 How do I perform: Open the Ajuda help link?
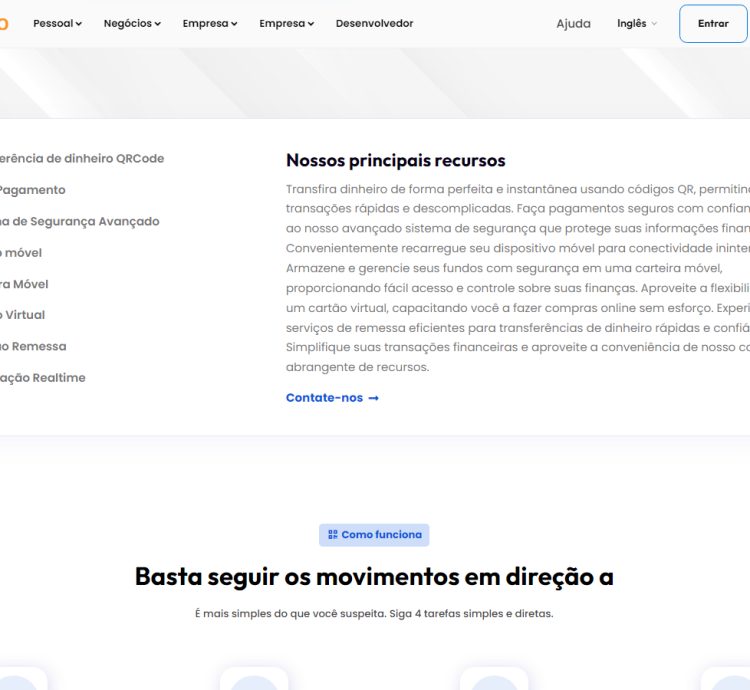click(x=573, y=24)
